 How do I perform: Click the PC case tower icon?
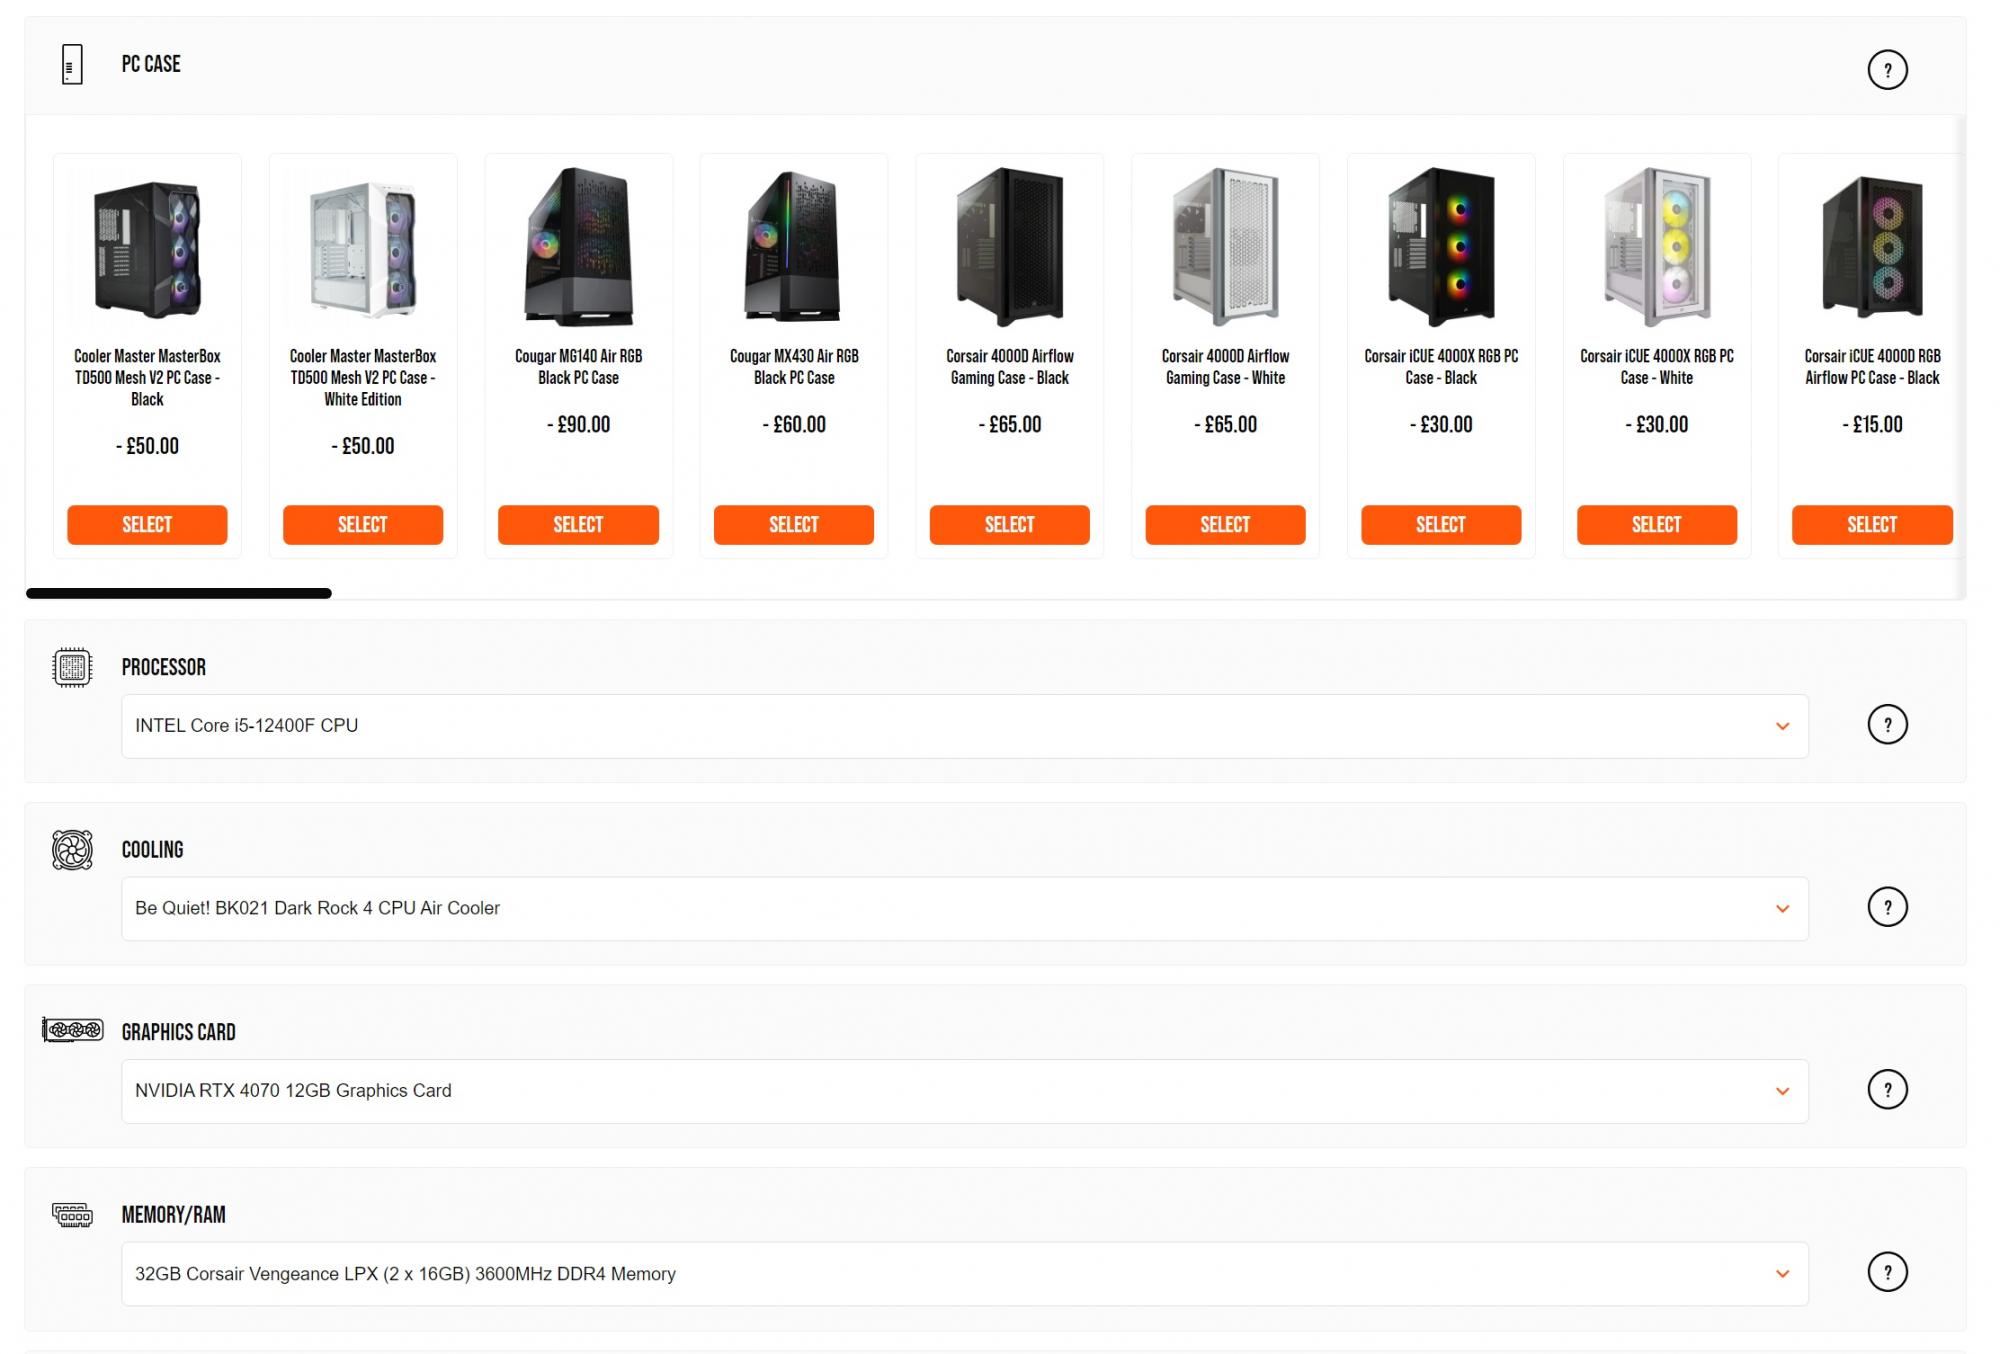point(72,65)
